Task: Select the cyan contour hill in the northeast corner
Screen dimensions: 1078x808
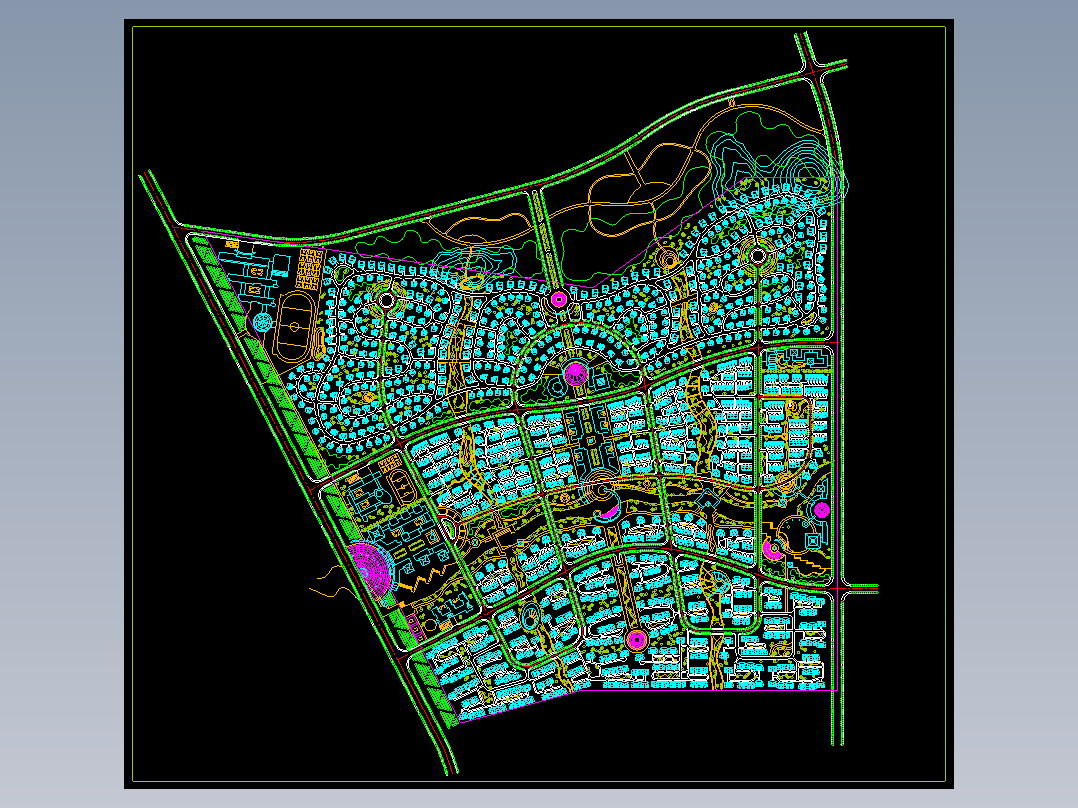Action: 808,171
